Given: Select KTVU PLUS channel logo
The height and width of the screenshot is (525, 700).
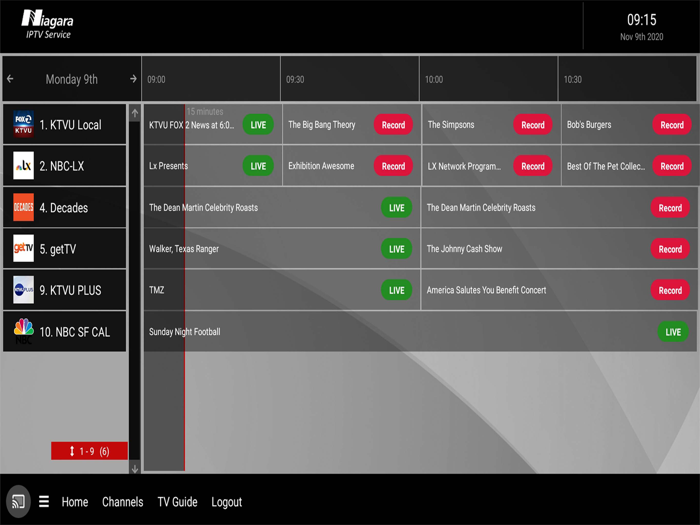Looking at the screenshot, I should point(24,290).
